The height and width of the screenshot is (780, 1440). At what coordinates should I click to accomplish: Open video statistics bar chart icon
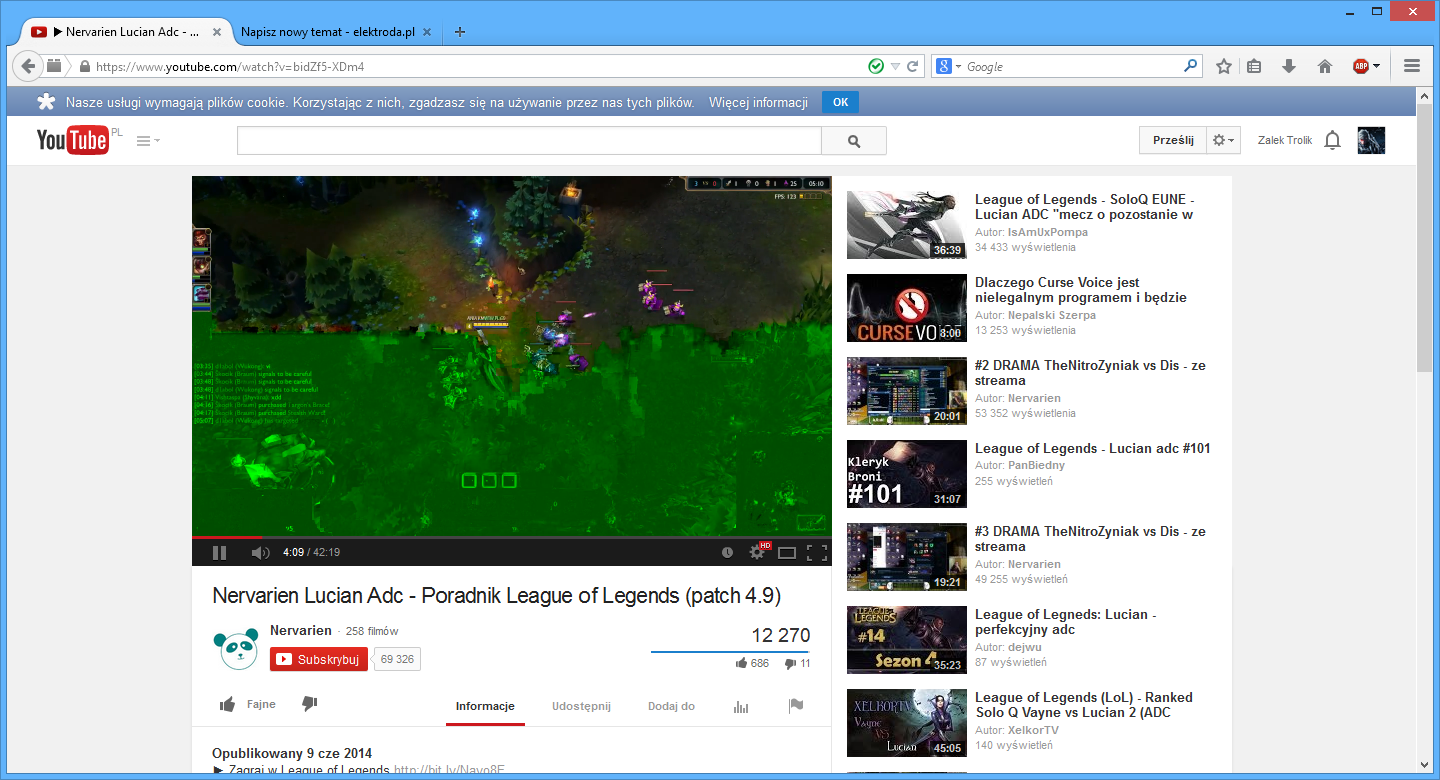[x=741, y=706]
